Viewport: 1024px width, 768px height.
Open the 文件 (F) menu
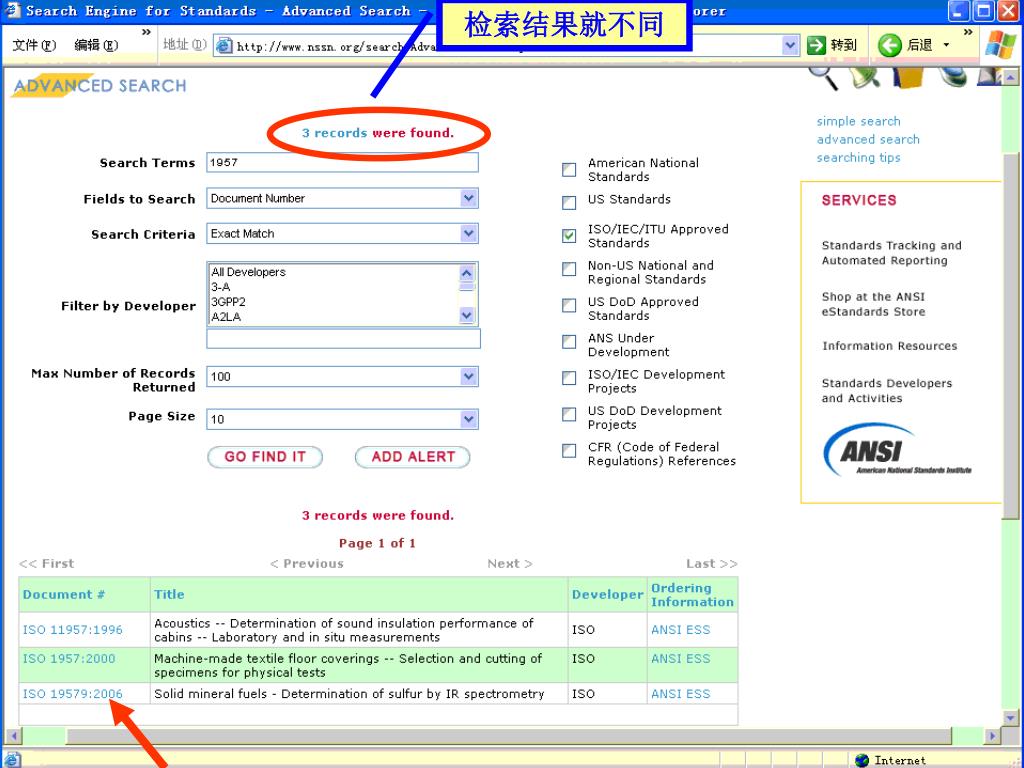click(x=34, y=45)
